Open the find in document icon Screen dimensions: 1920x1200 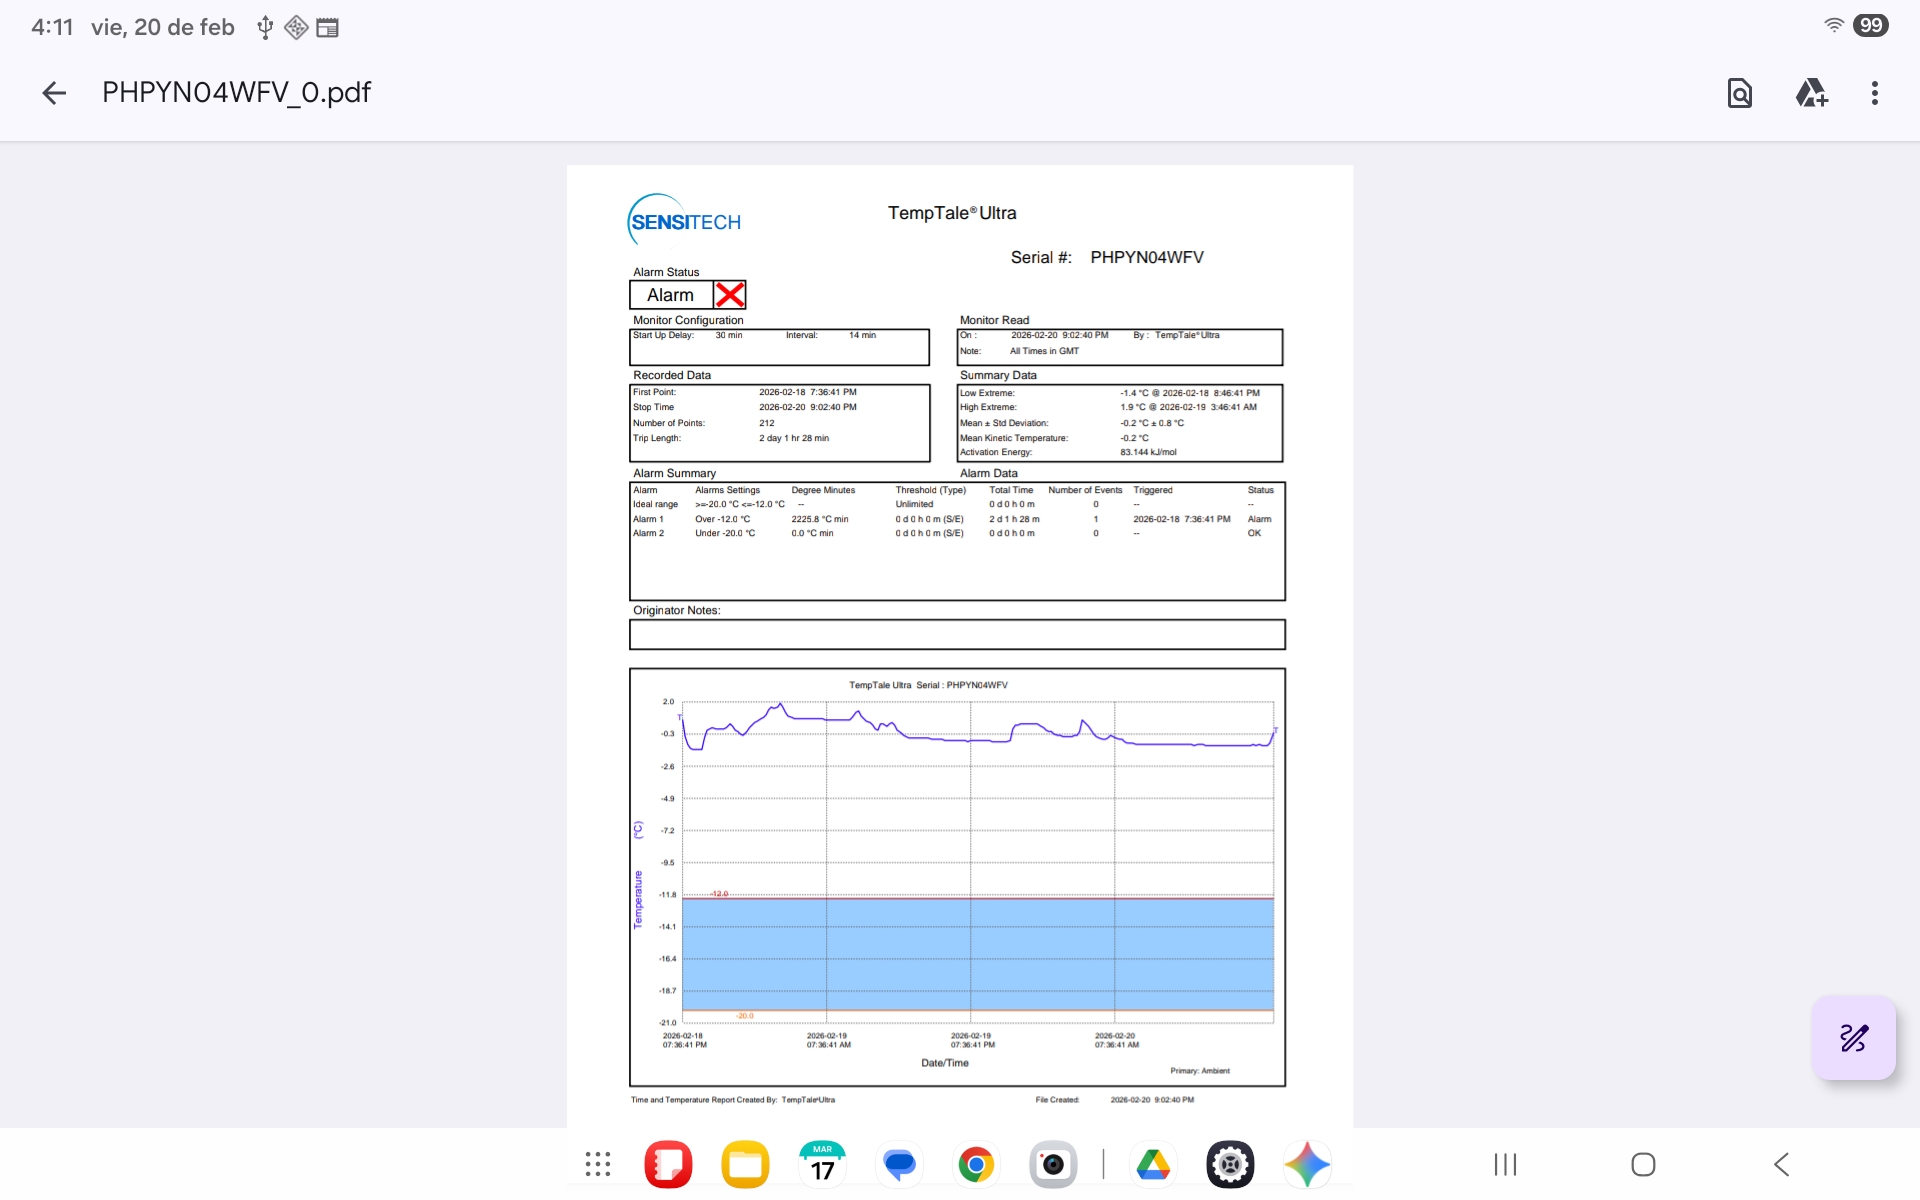[1740, 93]
